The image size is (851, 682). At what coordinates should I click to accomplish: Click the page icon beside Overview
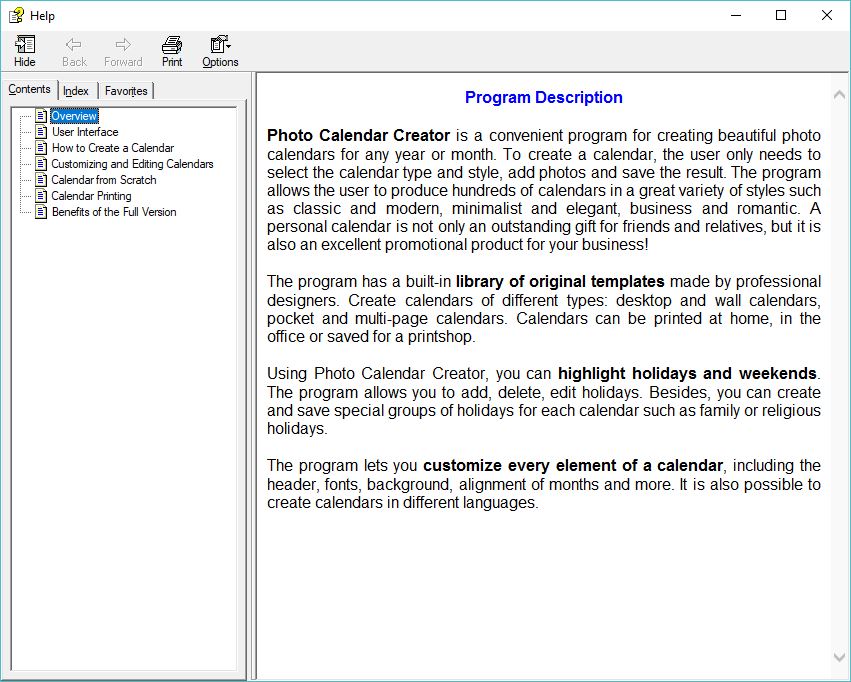(x=41, y=116)
